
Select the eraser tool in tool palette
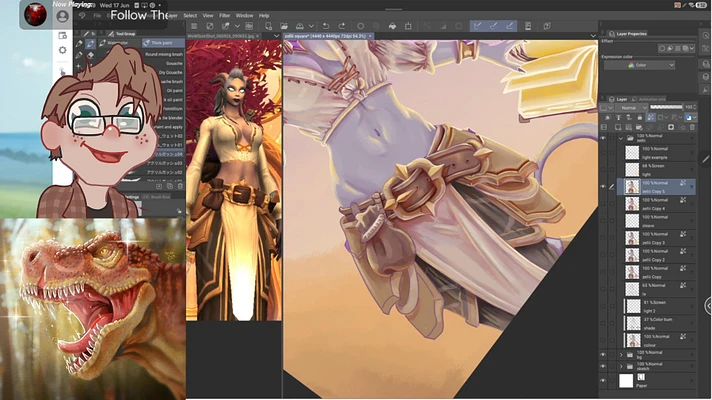[x=90, y=55]
